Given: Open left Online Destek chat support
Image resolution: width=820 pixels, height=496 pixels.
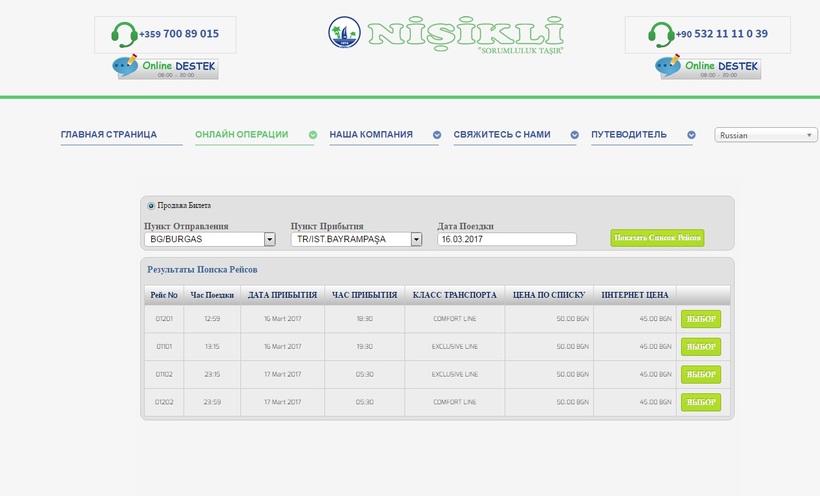Looking at the screenshot, I should click(x=166, y=67).
